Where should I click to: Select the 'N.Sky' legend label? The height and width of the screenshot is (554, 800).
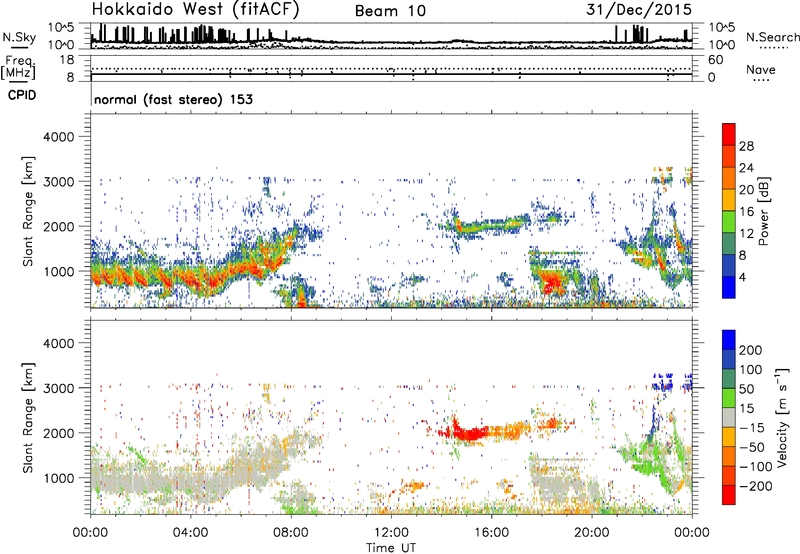(19, 37)
